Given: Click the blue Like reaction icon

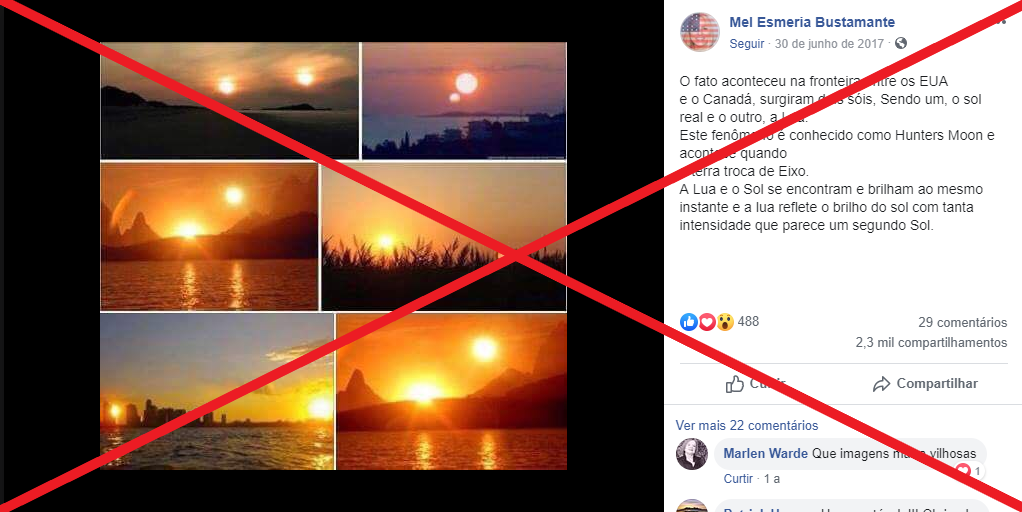Looking at the screenshot, I should (688, 322).
